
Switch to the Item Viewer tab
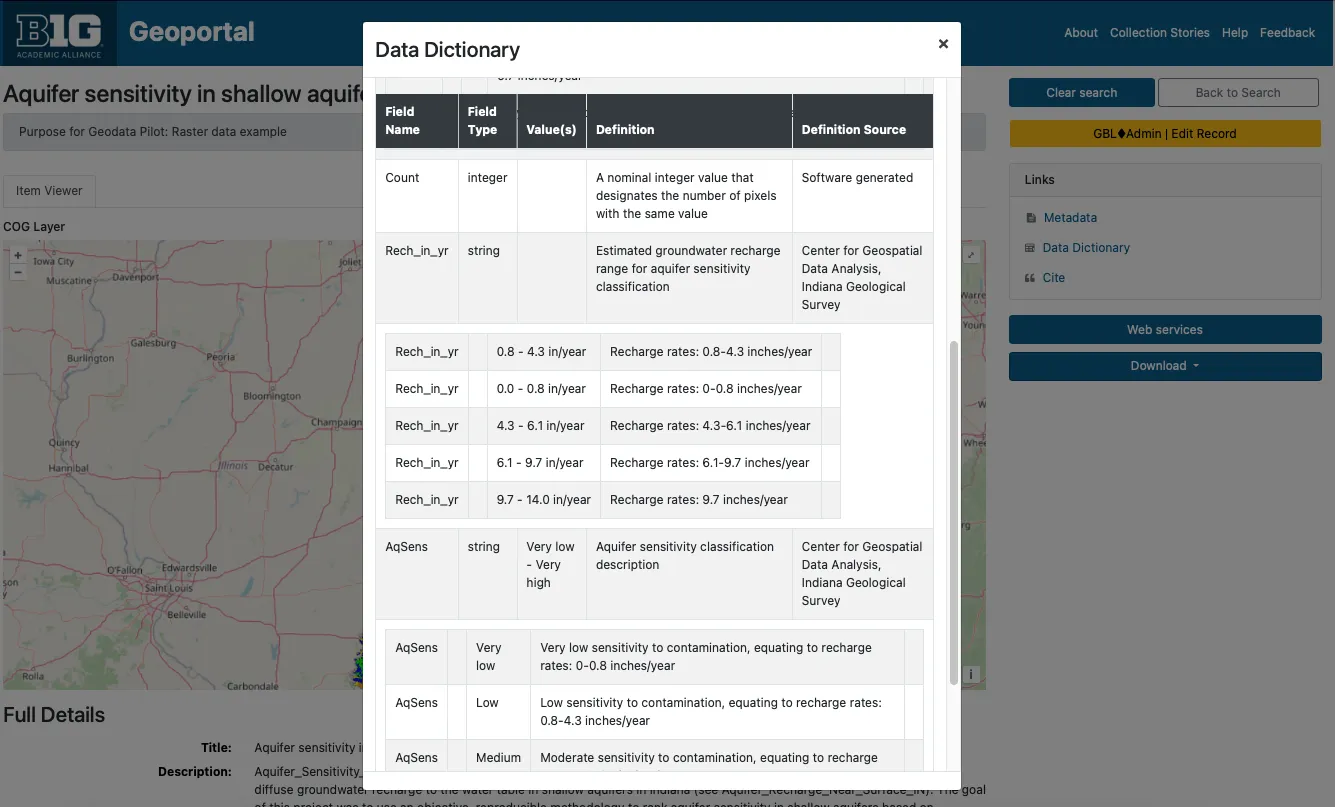(x=49, y=191)
